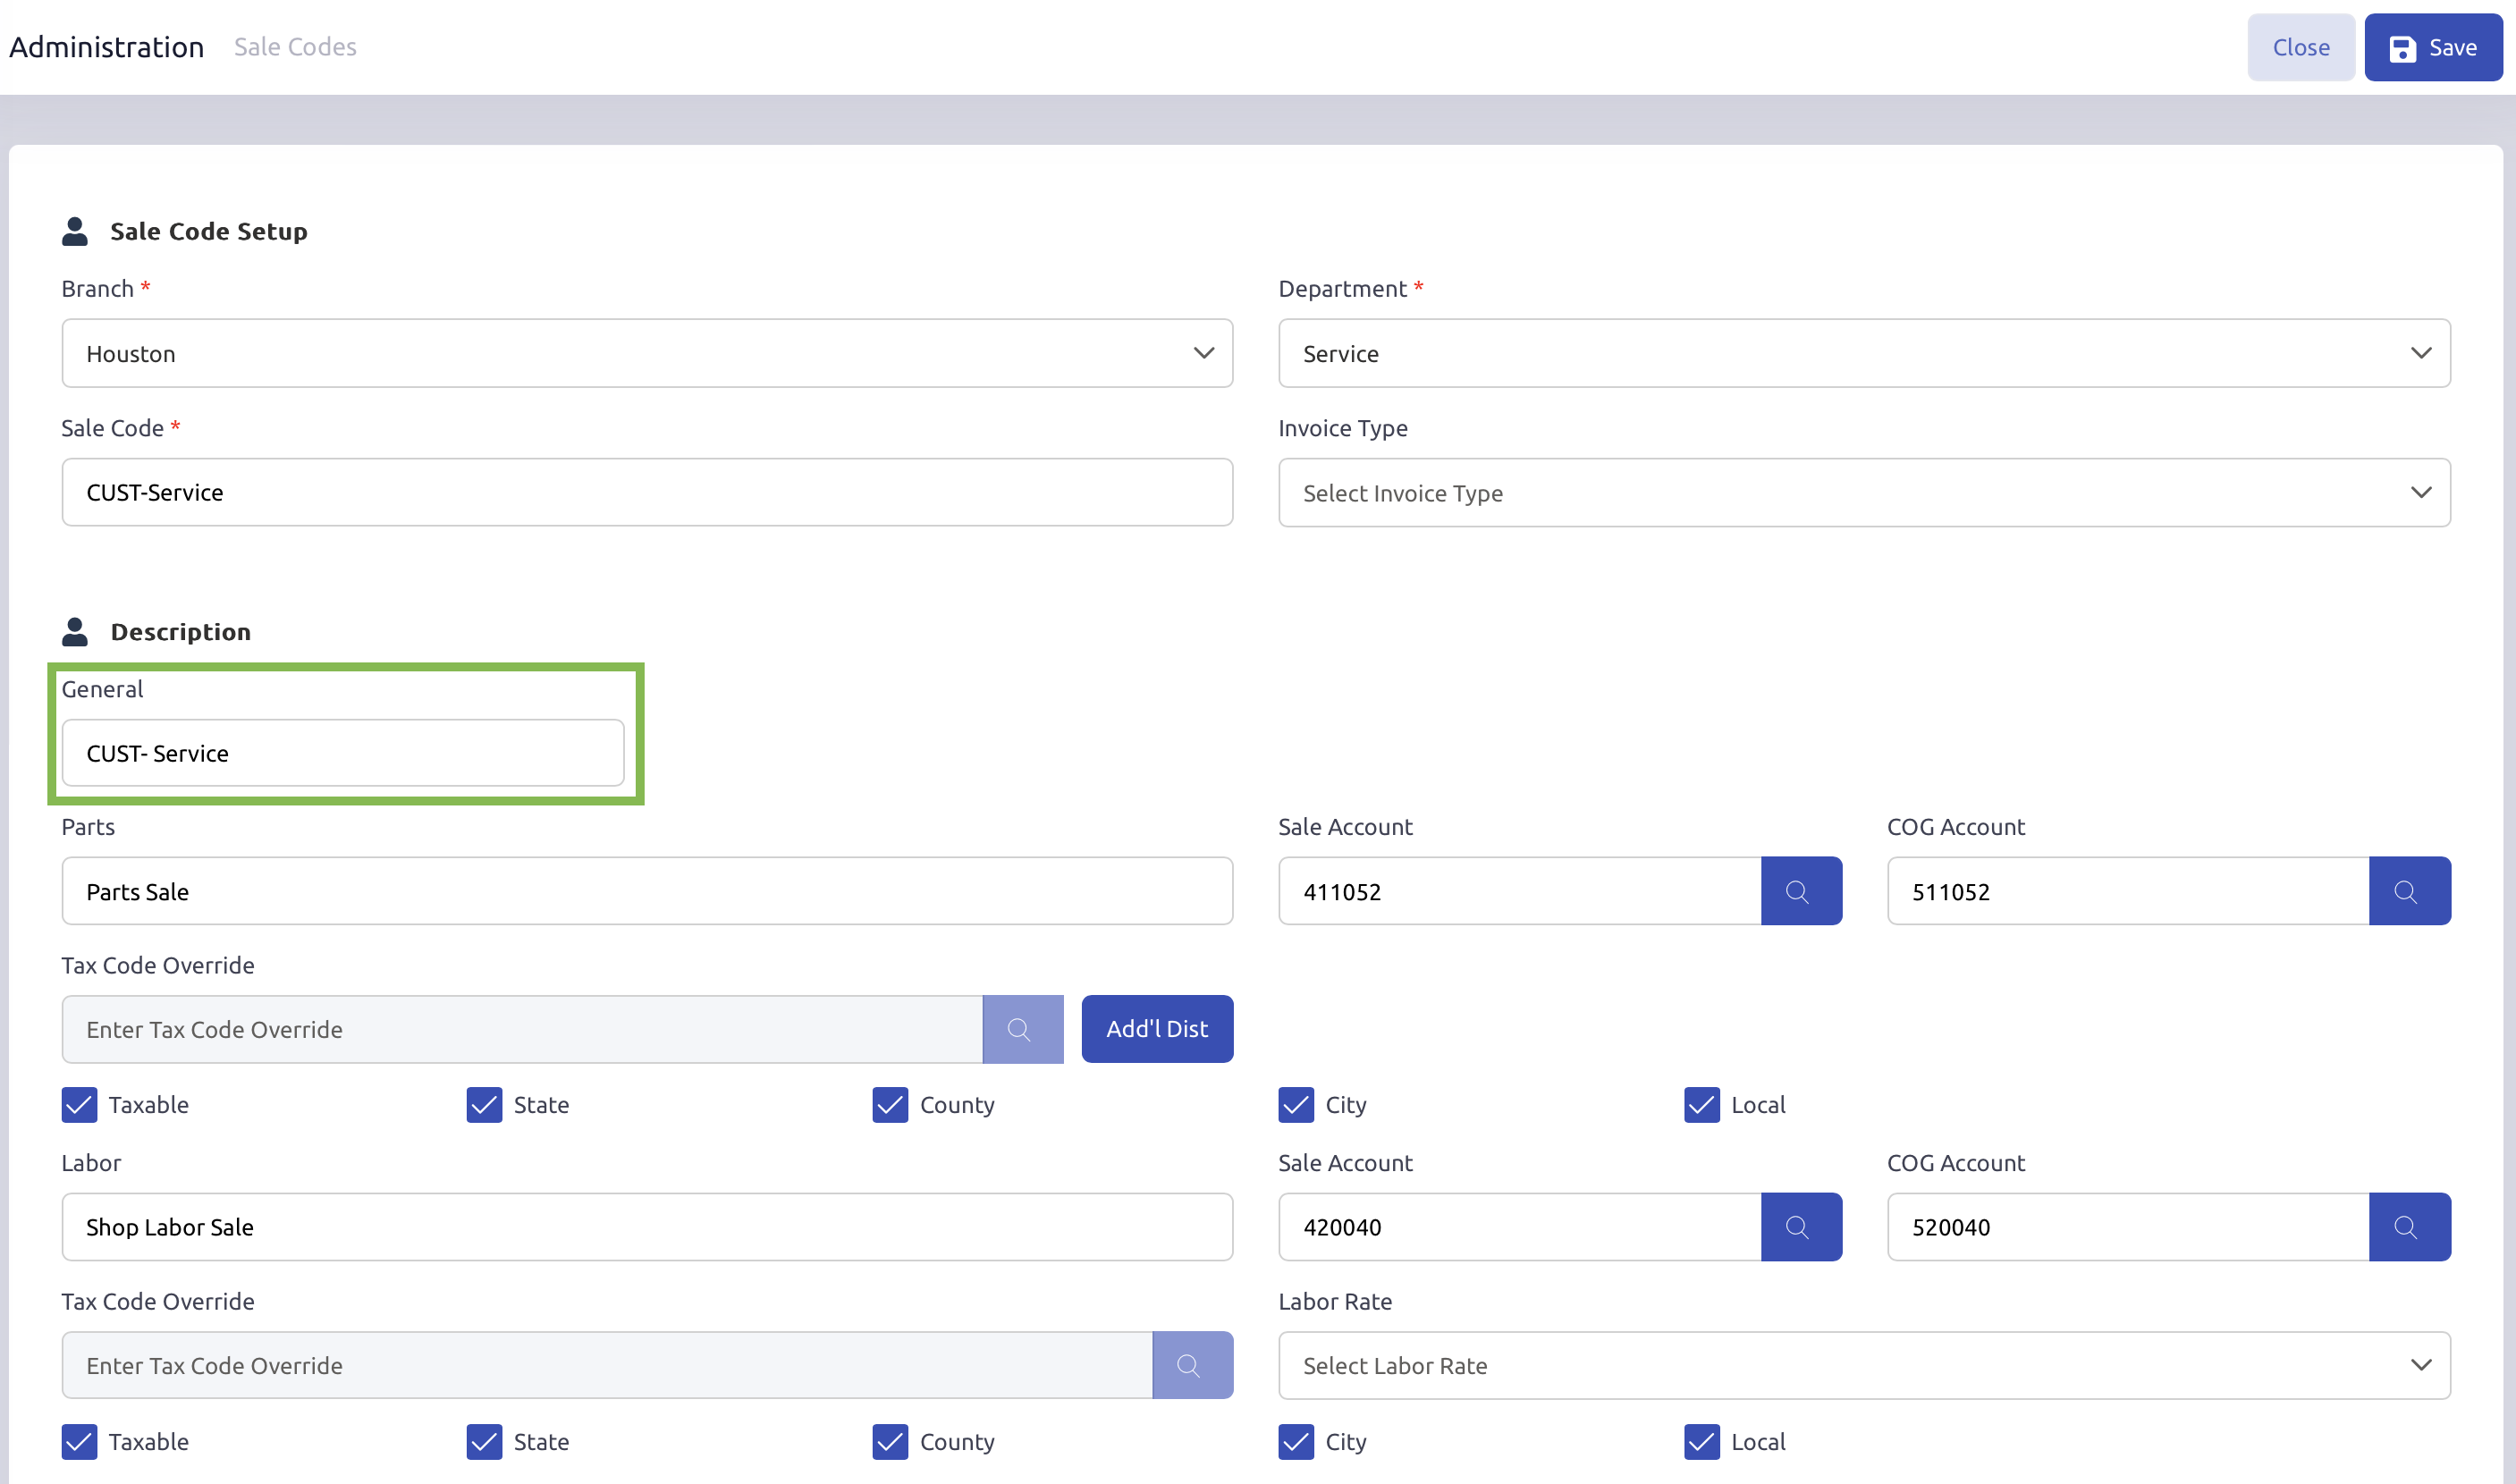Image resolution: width=2516 pixels, height=1484 pixels.
Task: Click the General description input field
Action: coord(343,753)
